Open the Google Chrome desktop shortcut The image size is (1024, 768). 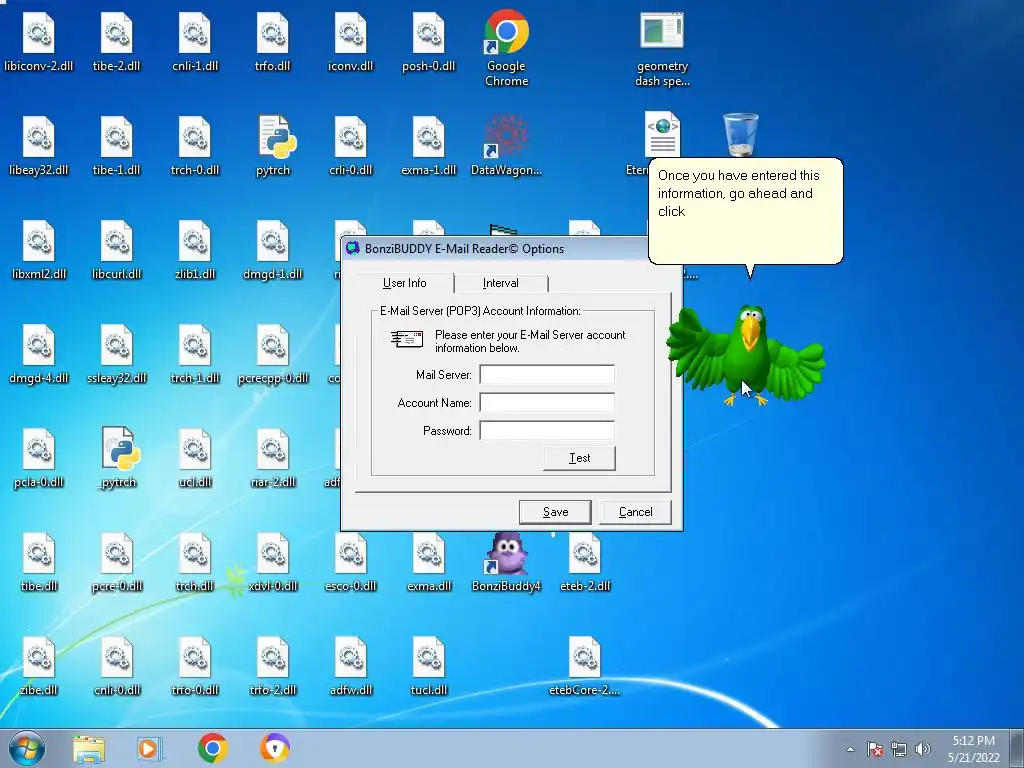(x=506, y=48)
